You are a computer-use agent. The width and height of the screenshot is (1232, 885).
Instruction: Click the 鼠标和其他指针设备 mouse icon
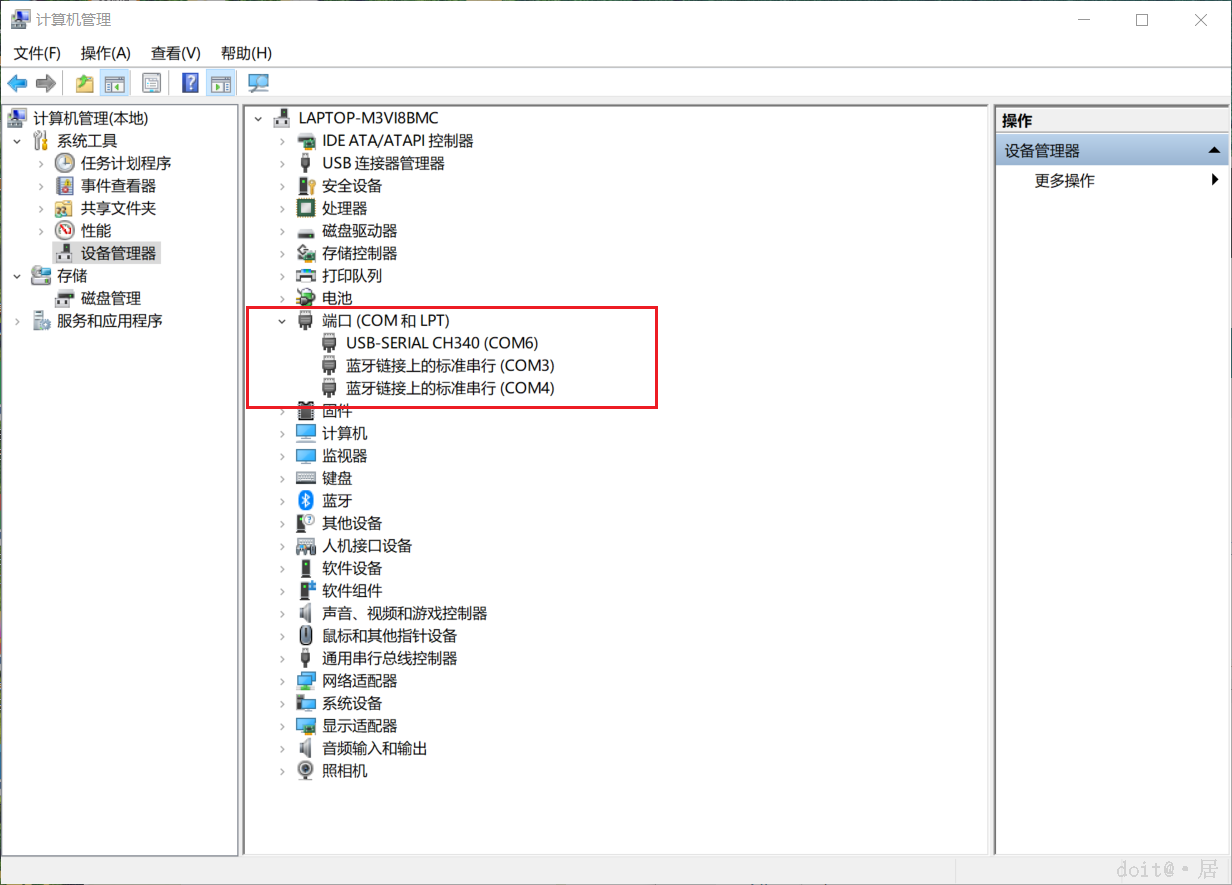[x=306, y=636]
